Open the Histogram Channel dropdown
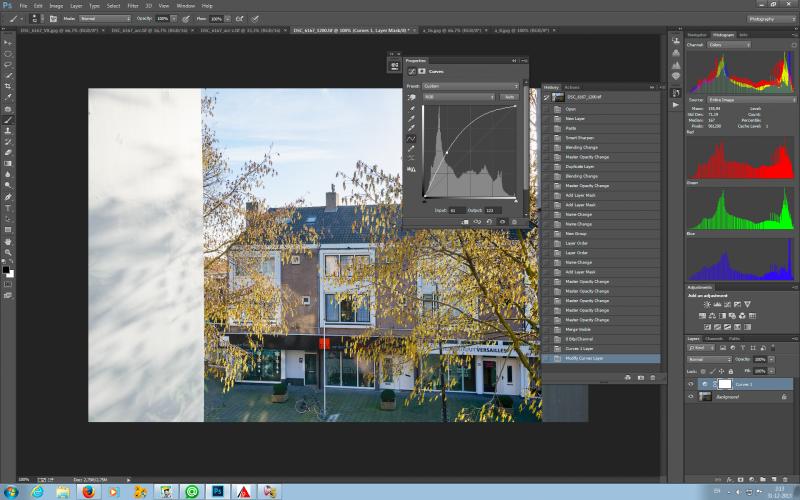 (x=729, y=45)
